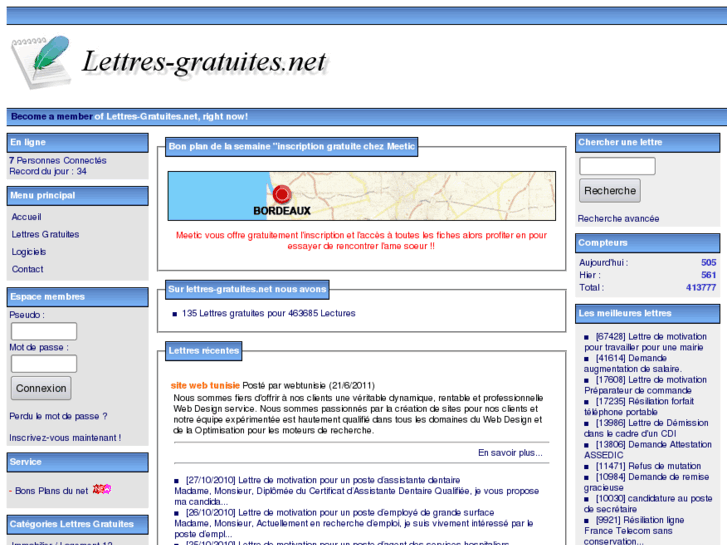727x545 pixels.
Task: Focus the Chercher une lettre search box
Action: [x=617, y=166]
